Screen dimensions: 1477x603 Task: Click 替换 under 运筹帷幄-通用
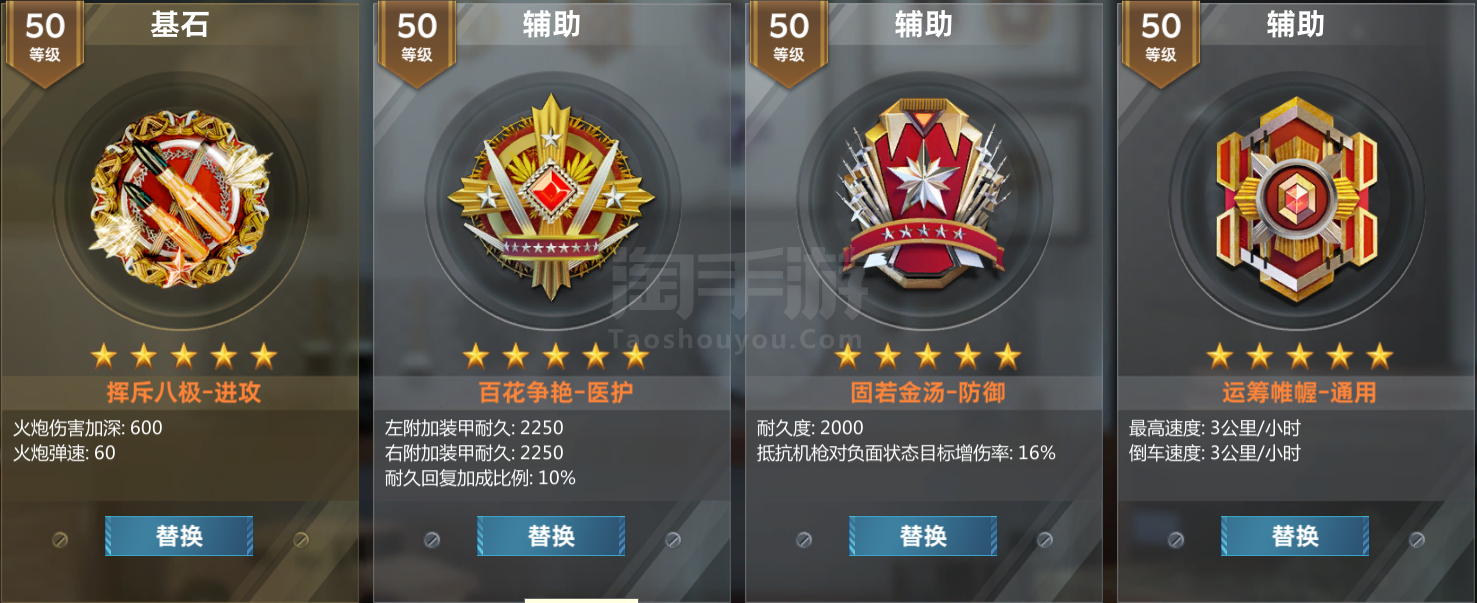point(1295,536)
